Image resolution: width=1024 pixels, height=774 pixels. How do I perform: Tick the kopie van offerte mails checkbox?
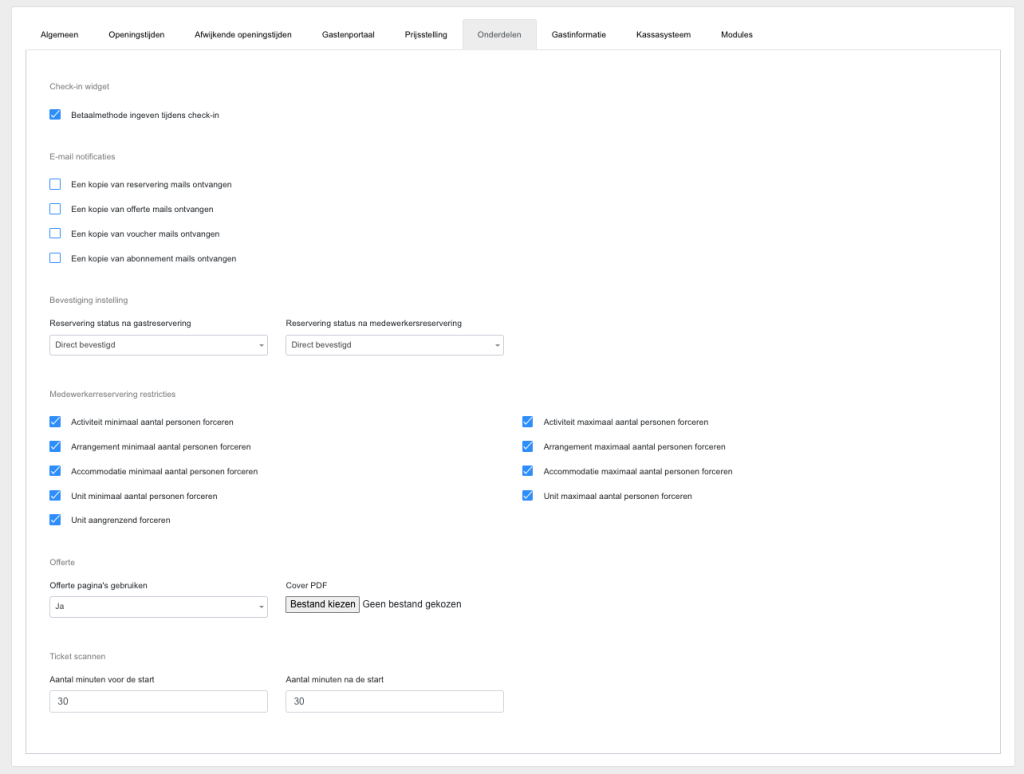tap(55, 209)
